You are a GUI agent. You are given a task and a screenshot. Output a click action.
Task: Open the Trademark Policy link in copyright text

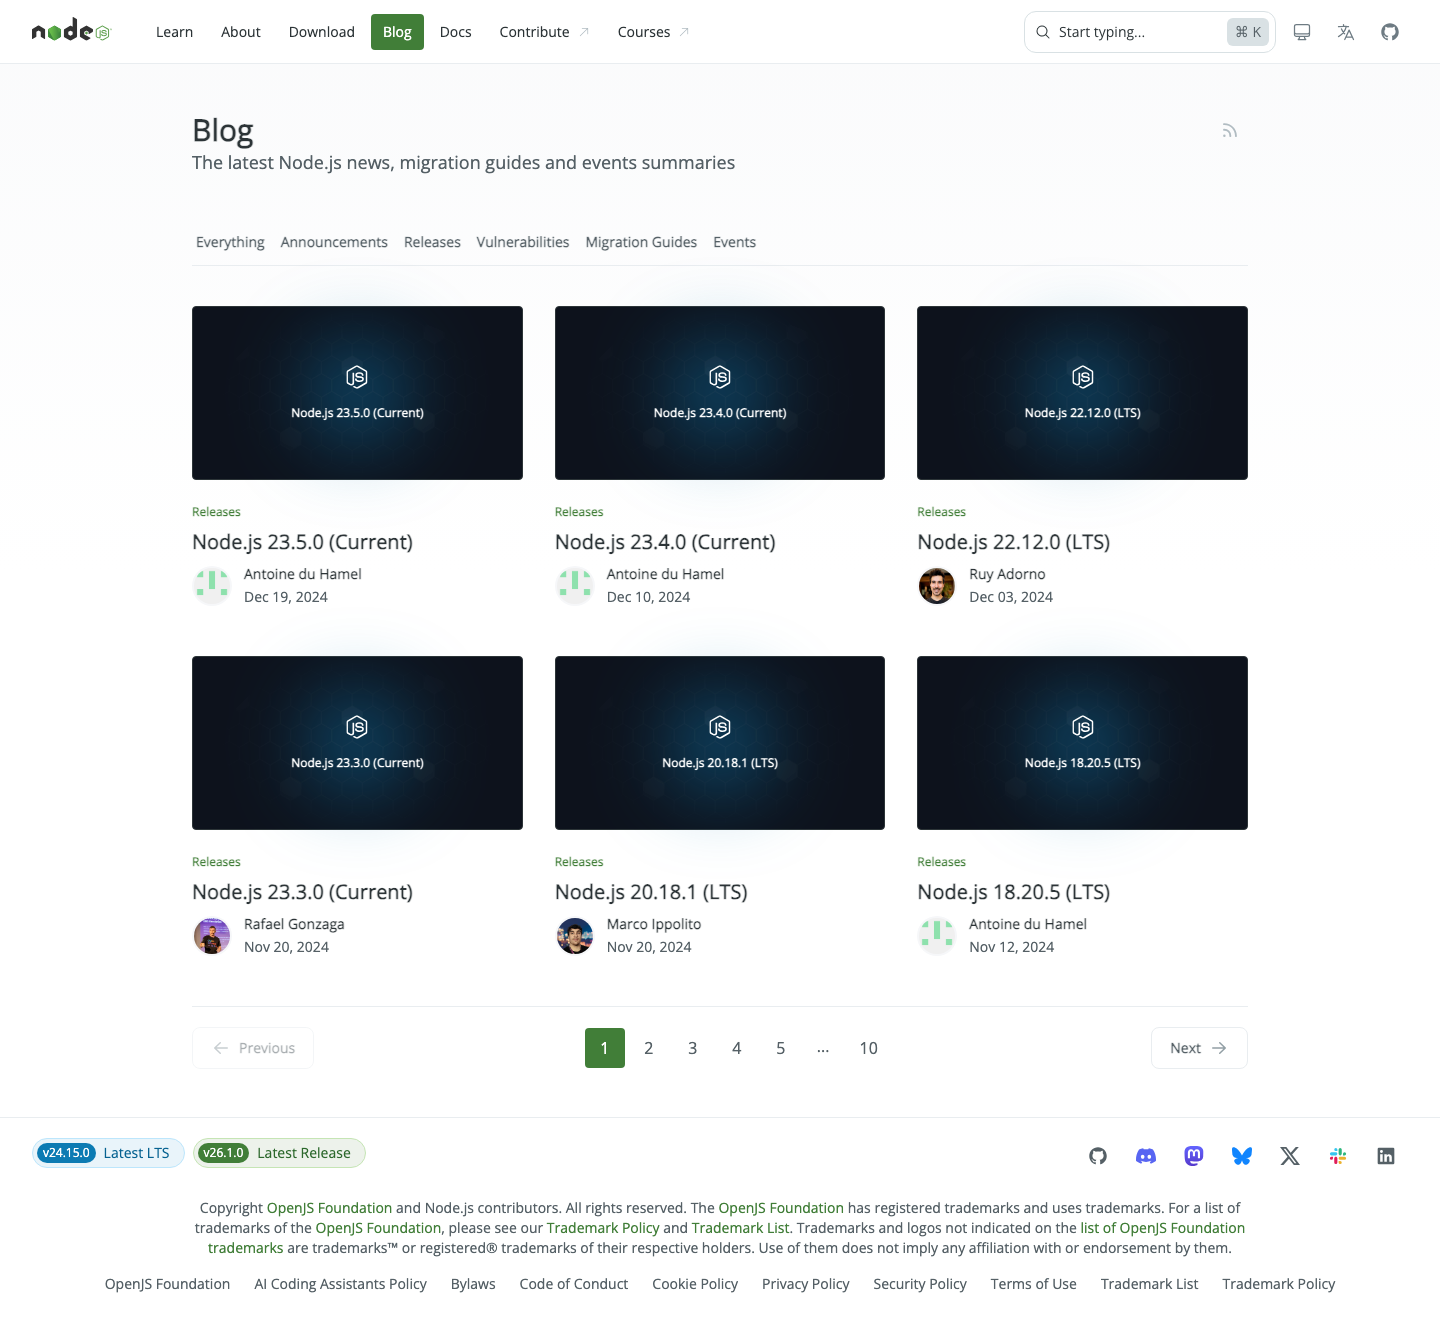click(x=603, y=1228)
